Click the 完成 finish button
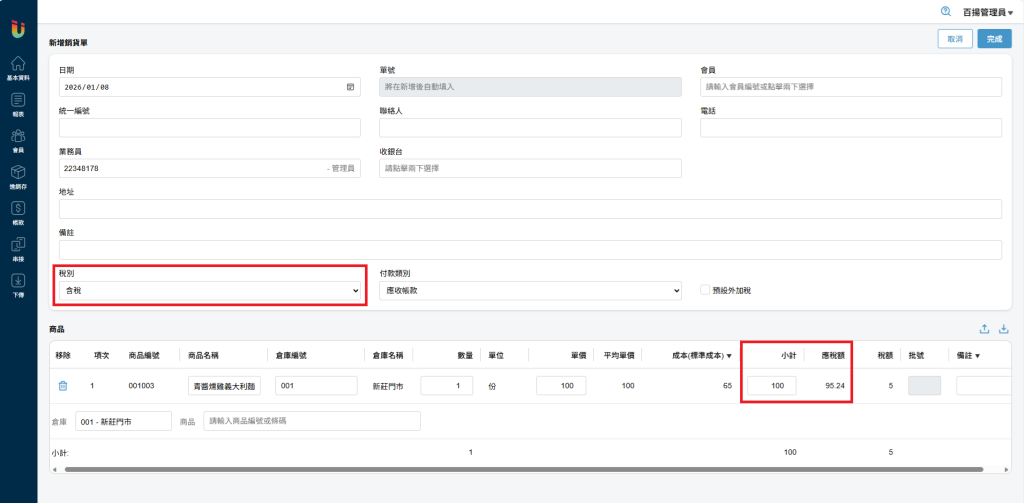 [x=993, y=39]
